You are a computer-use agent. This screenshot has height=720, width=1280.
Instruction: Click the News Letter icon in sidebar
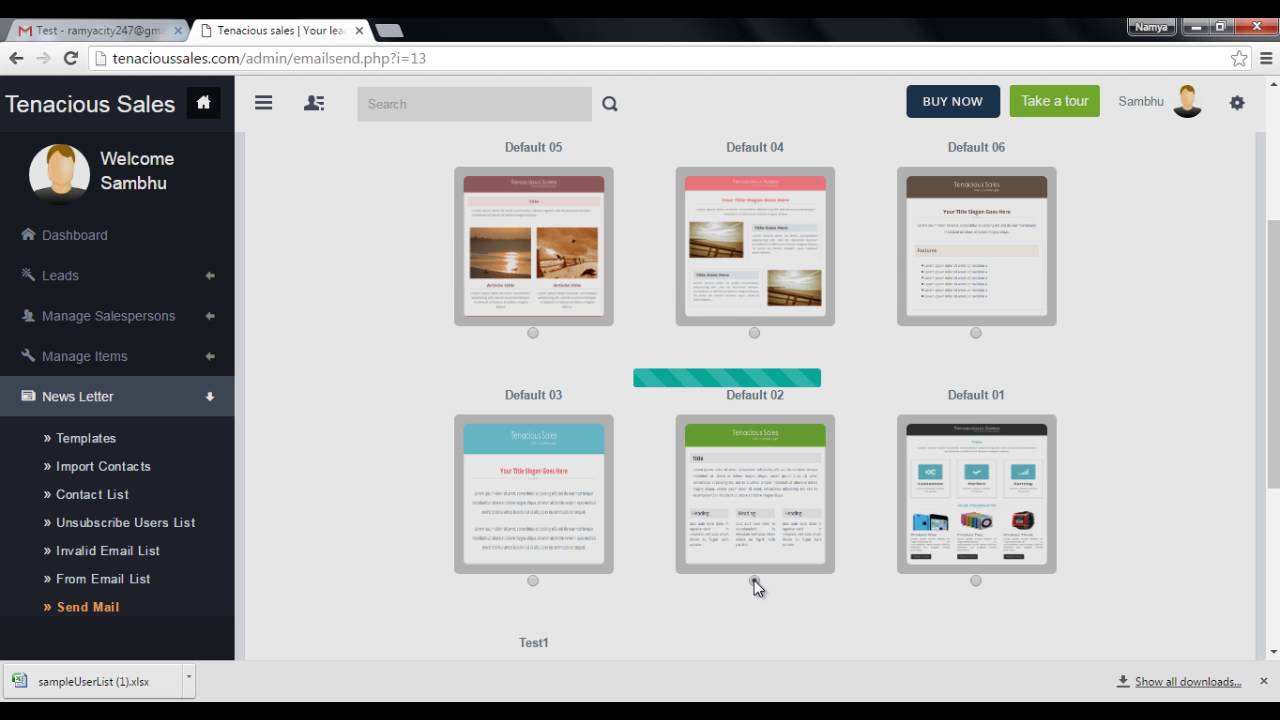(x=28, y=396)
